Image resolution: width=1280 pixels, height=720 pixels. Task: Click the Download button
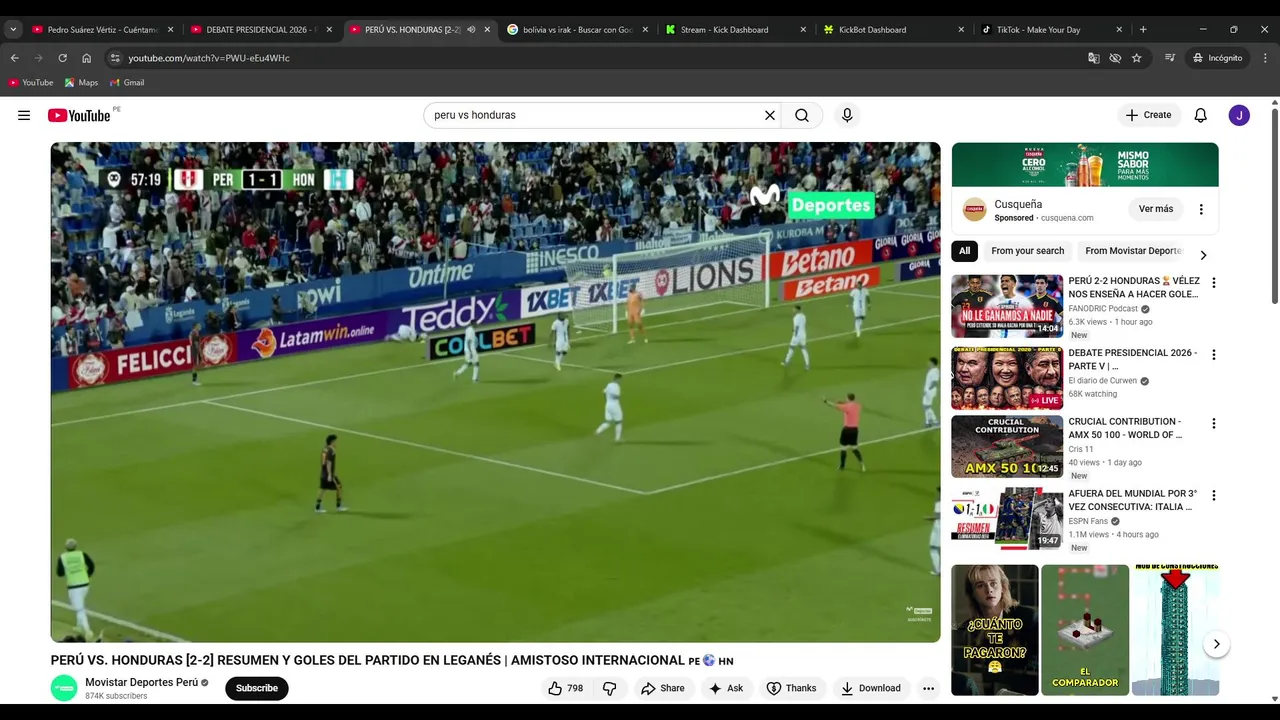(870, 688)
